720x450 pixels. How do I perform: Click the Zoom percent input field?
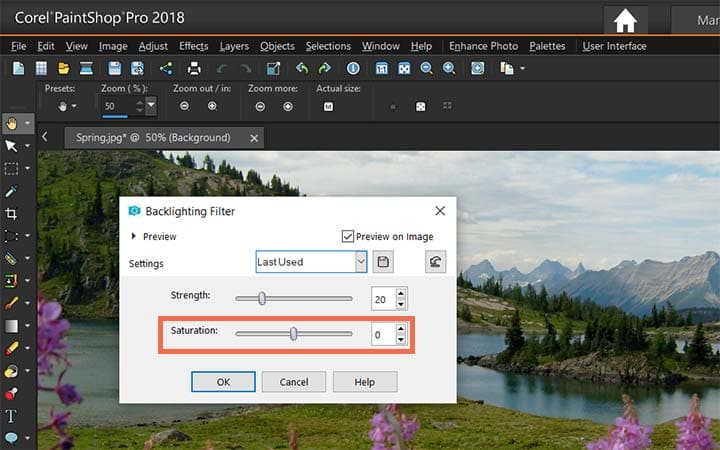pos(118,106)
